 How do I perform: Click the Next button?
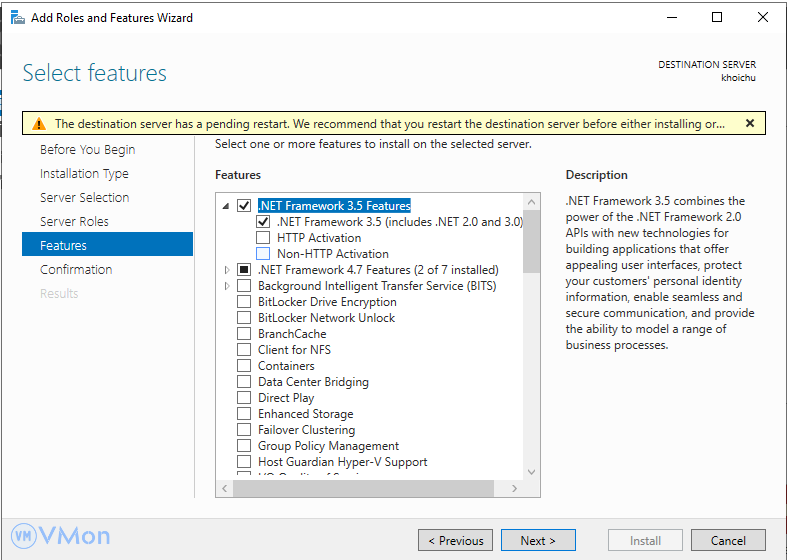[x=538, y=540]
